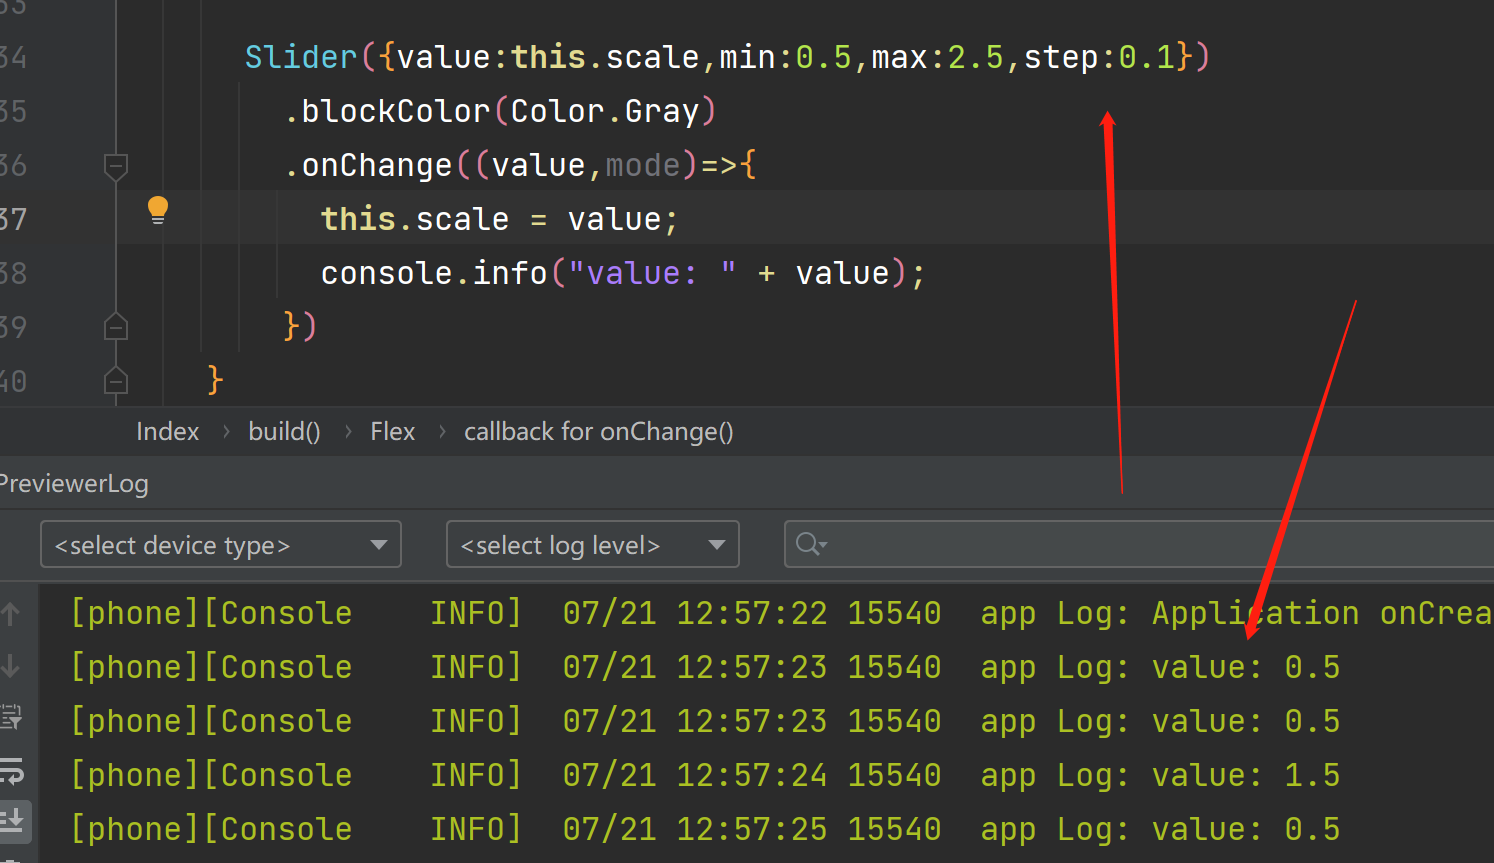Click the log search input field
Viewport: 1494px width, 863px height.
(x=1139, y=545)
